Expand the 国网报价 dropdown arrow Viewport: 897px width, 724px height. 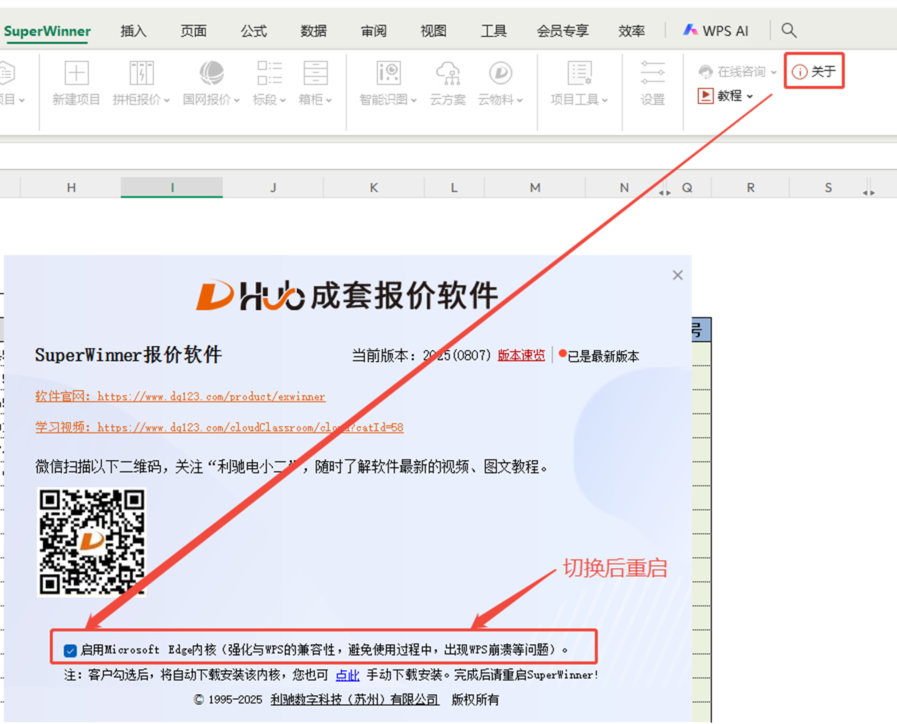click(x=236, y=101)
